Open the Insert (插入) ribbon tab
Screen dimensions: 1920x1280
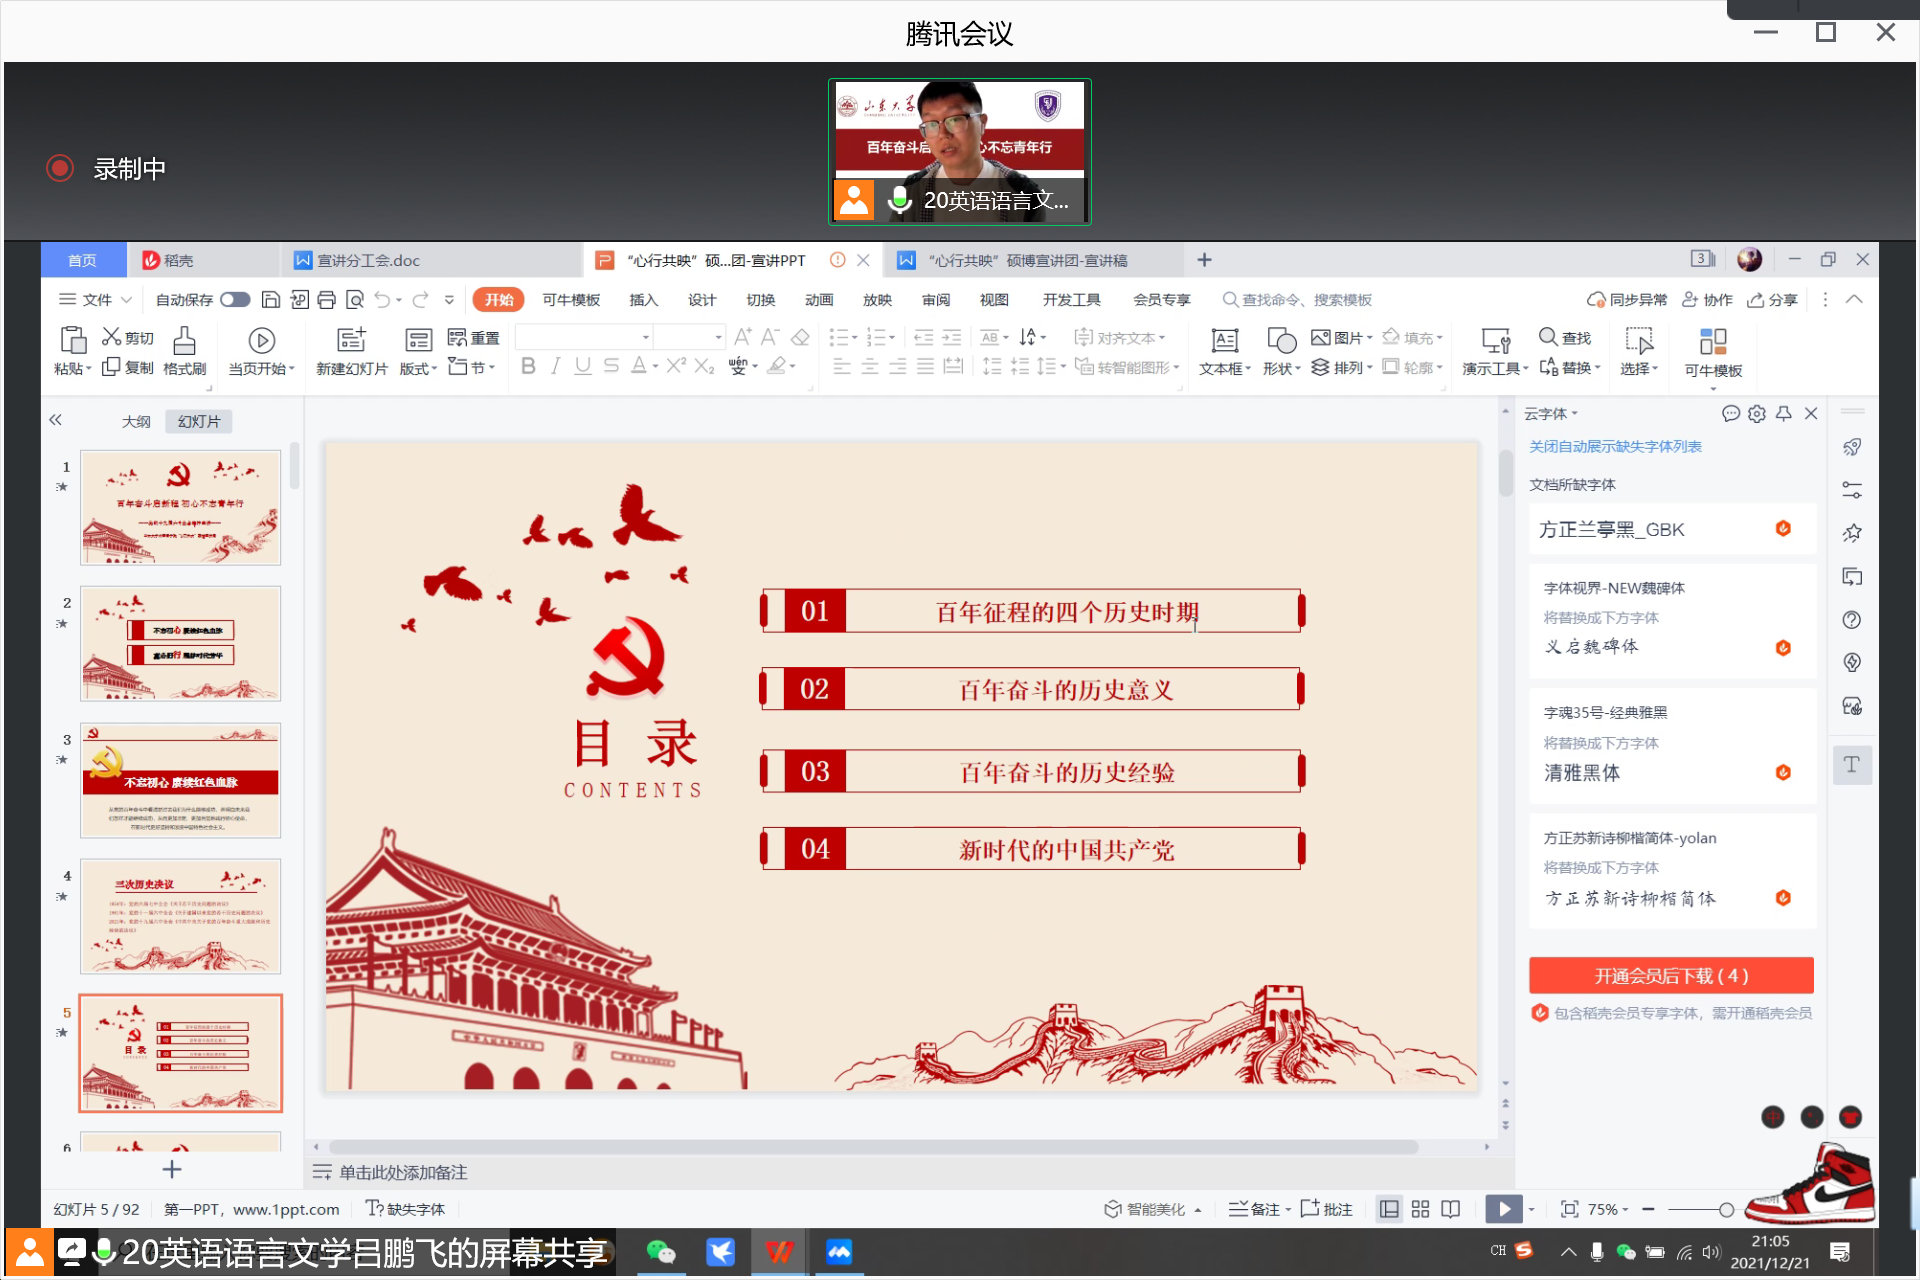(x=643, y=300)
